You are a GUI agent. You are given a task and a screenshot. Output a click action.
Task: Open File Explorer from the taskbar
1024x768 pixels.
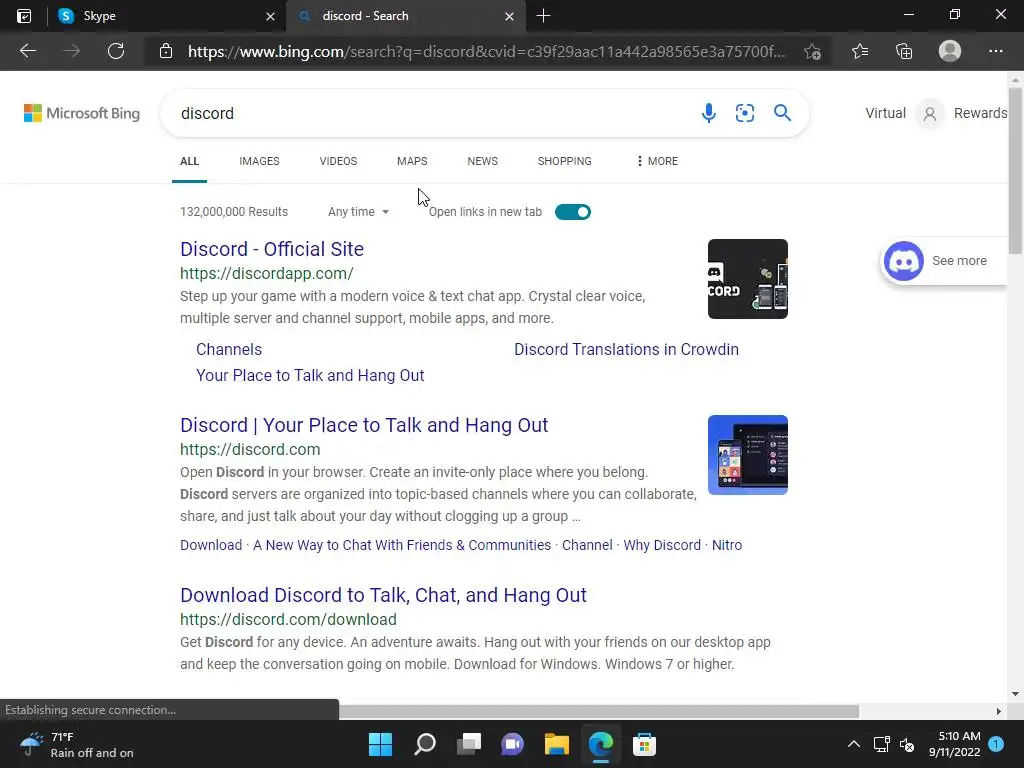(x=556, y=744)
